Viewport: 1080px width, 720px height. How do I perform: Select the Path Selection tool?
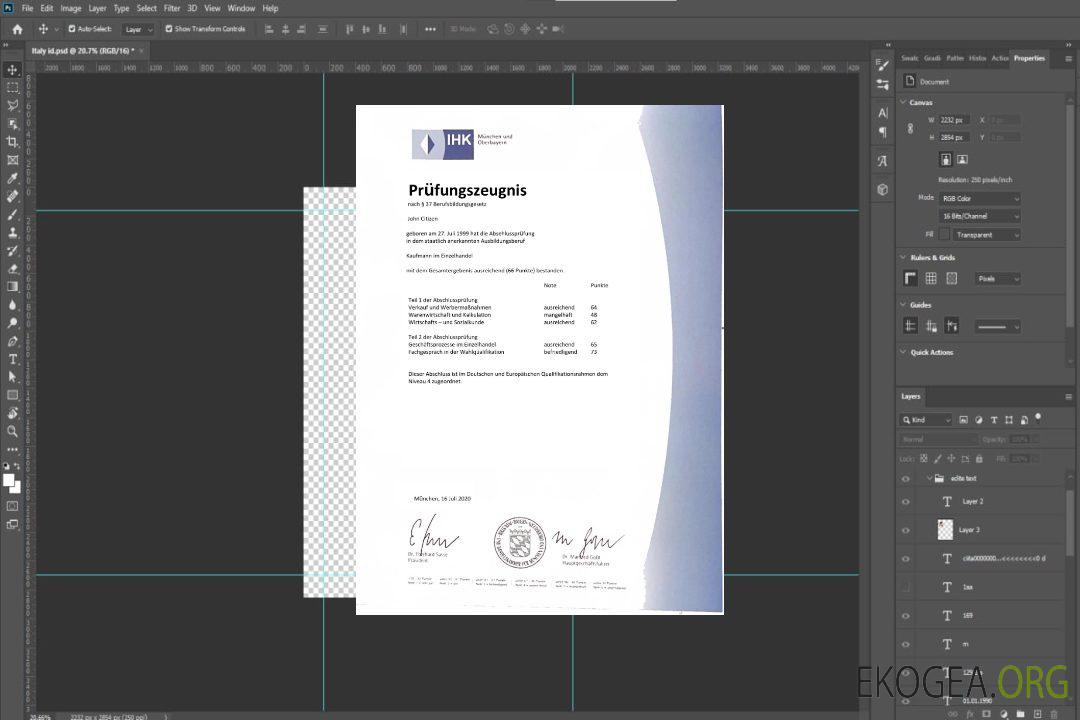pos(12,377)
